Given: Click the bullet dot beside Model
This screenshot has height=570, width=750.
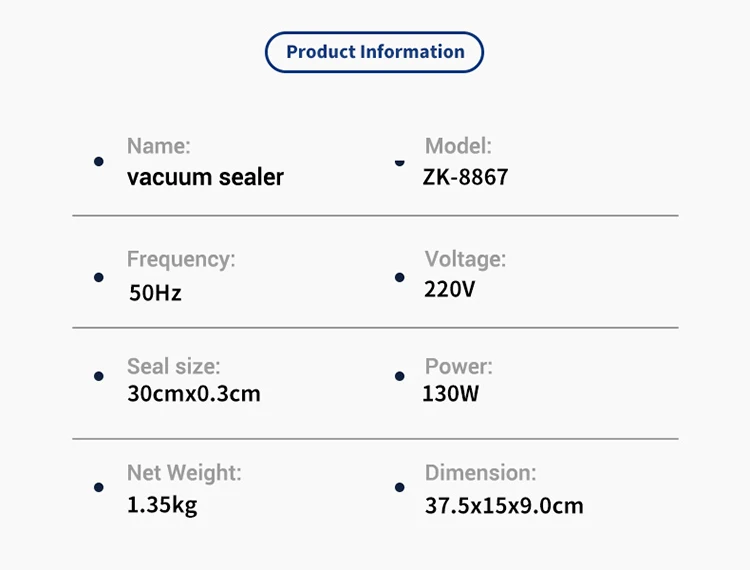Looking at the screenshot, I should coord(400,161).
